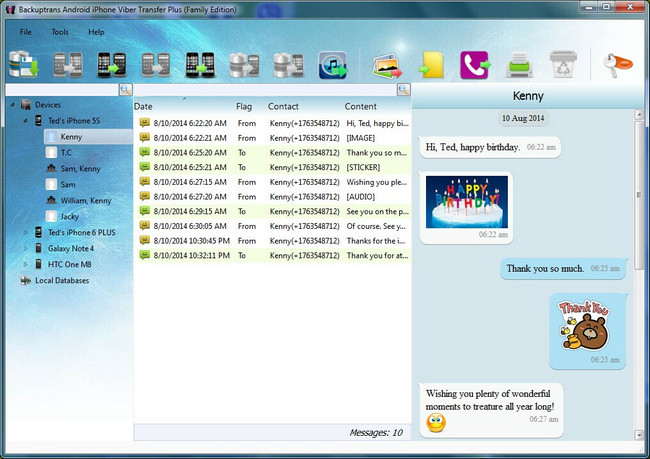Click the purple Viber phone icon
The width and height of the screenshot is (650, 459).
pyautogui.click(x=473, y=66)
